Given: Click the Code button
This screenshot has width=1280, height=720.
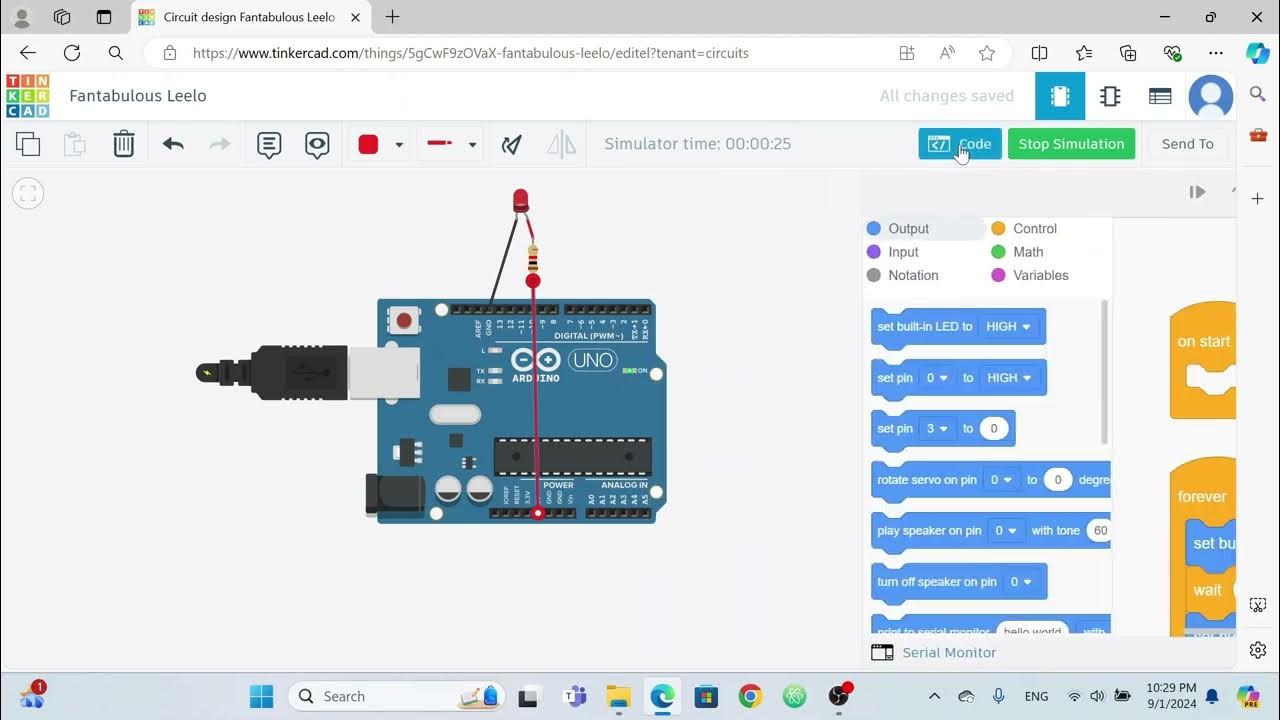Looking at the screenshot, I should pos(960,144).
